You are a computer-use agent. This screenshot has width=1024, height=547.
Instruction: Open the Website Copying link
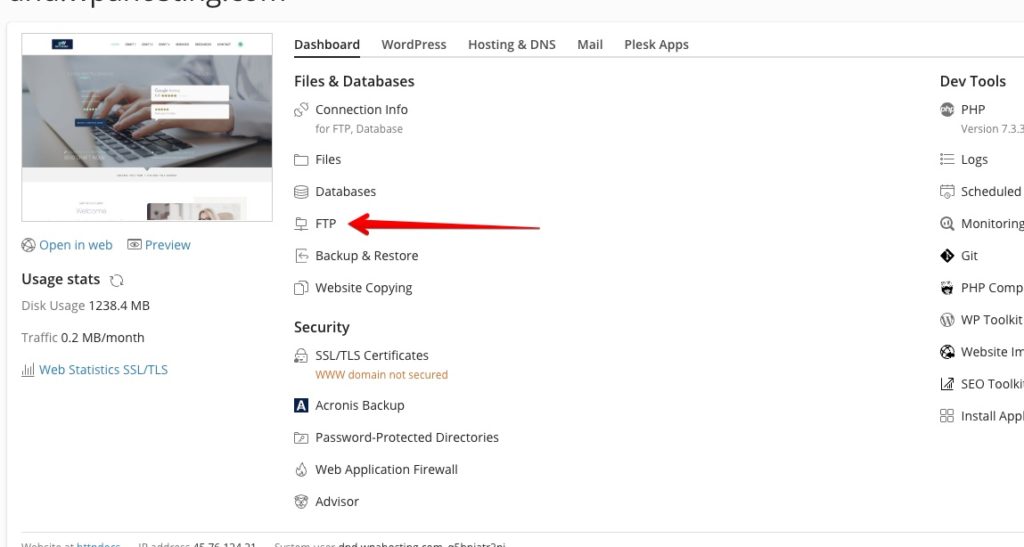[364, 288]
